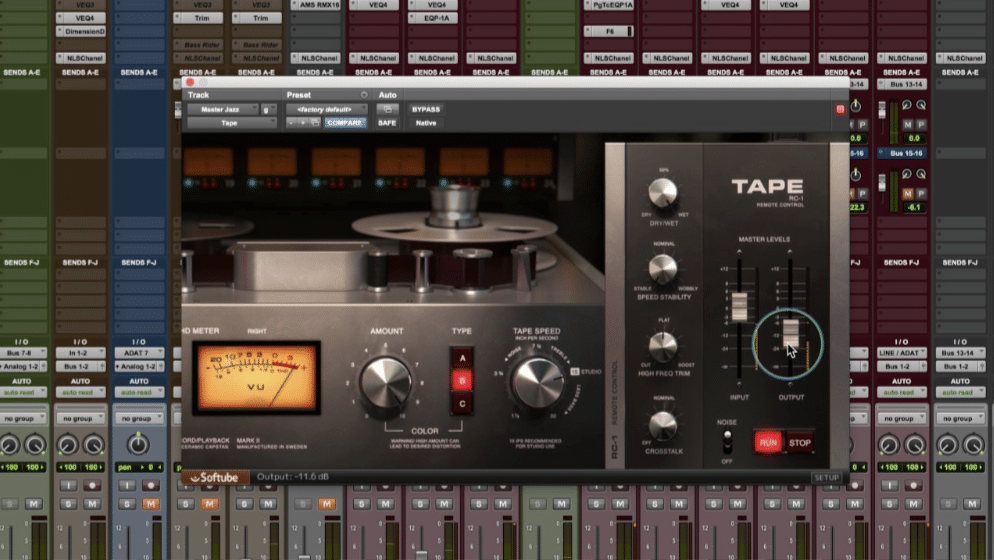Solo the ADAT 7 track
The height and width of the screenshot is (560, 994).
coord(126,504)
